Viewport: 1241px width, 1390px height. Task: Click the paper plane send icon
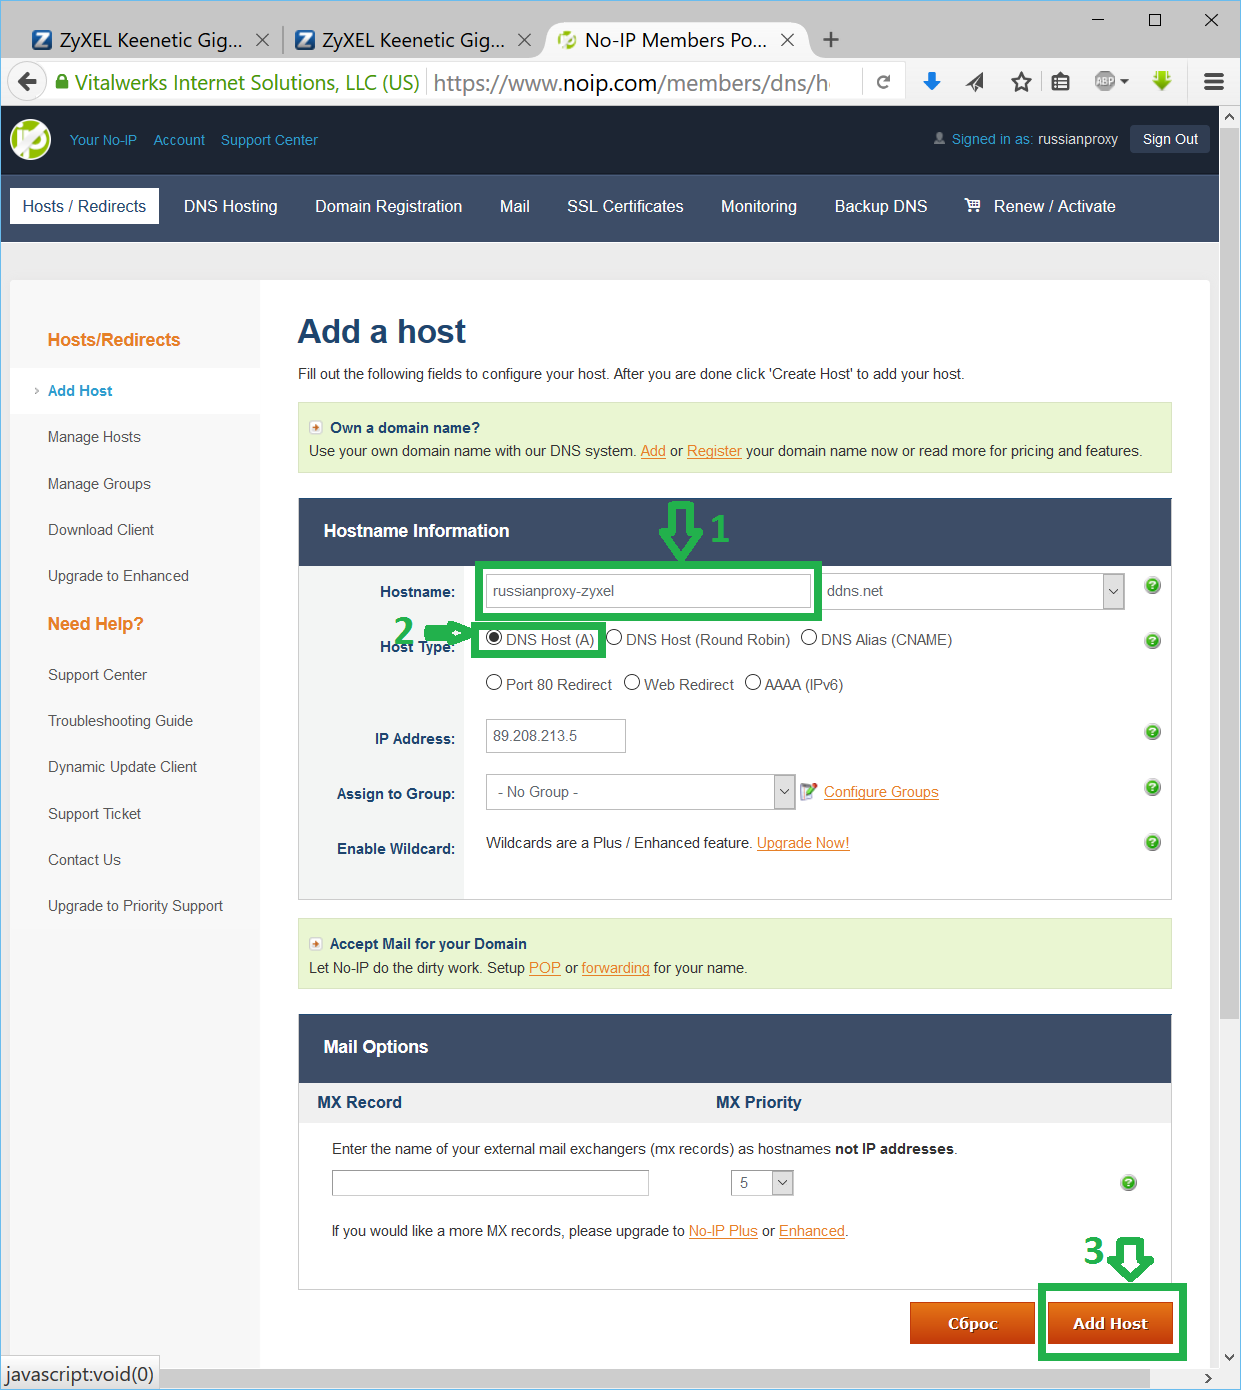click(975, 82)
